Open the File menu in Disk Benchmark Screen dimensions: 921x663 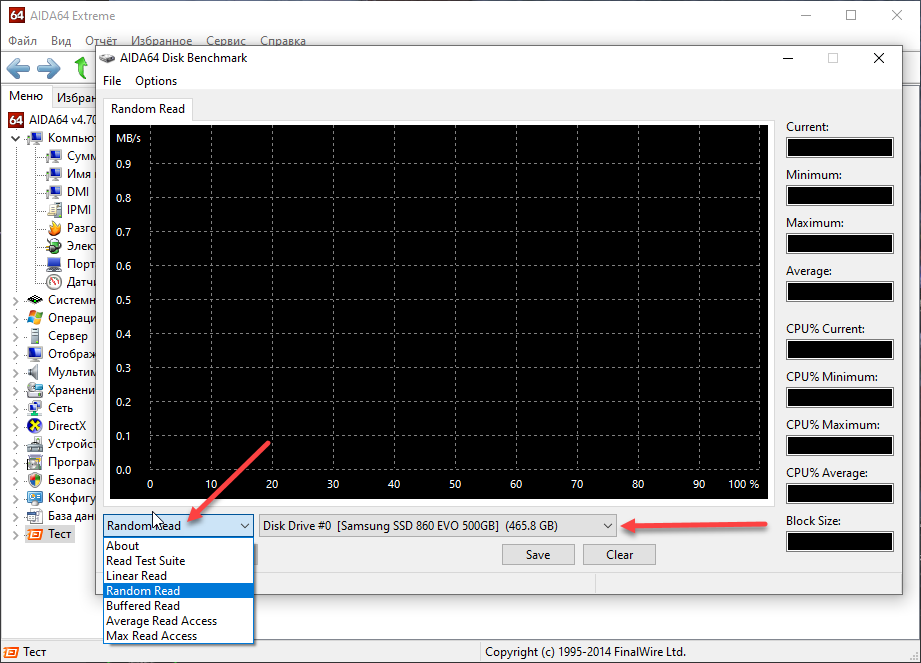(112, 81)
